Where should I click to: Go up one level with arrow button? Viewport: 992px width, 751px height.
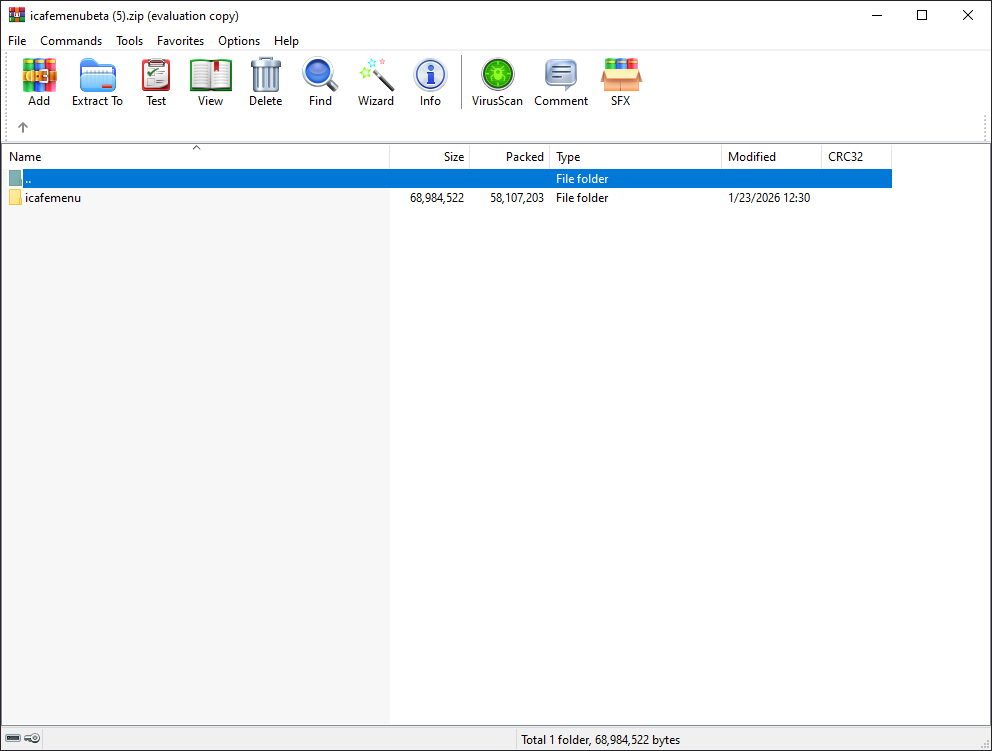pyautogui.click(x=23, y=127)
